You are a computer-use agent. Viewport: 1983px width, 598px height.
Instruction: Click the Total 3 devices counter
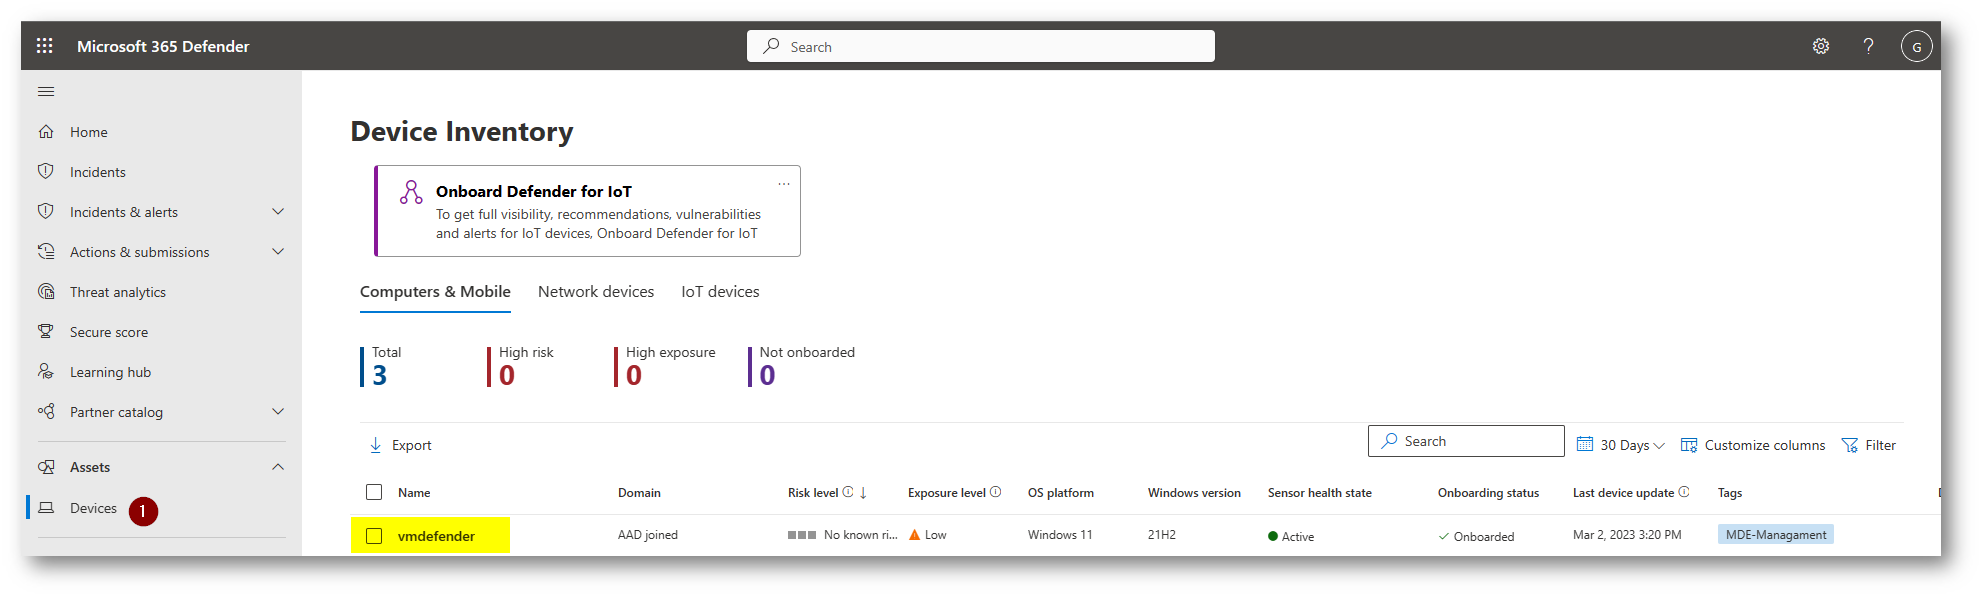(383, 367)
